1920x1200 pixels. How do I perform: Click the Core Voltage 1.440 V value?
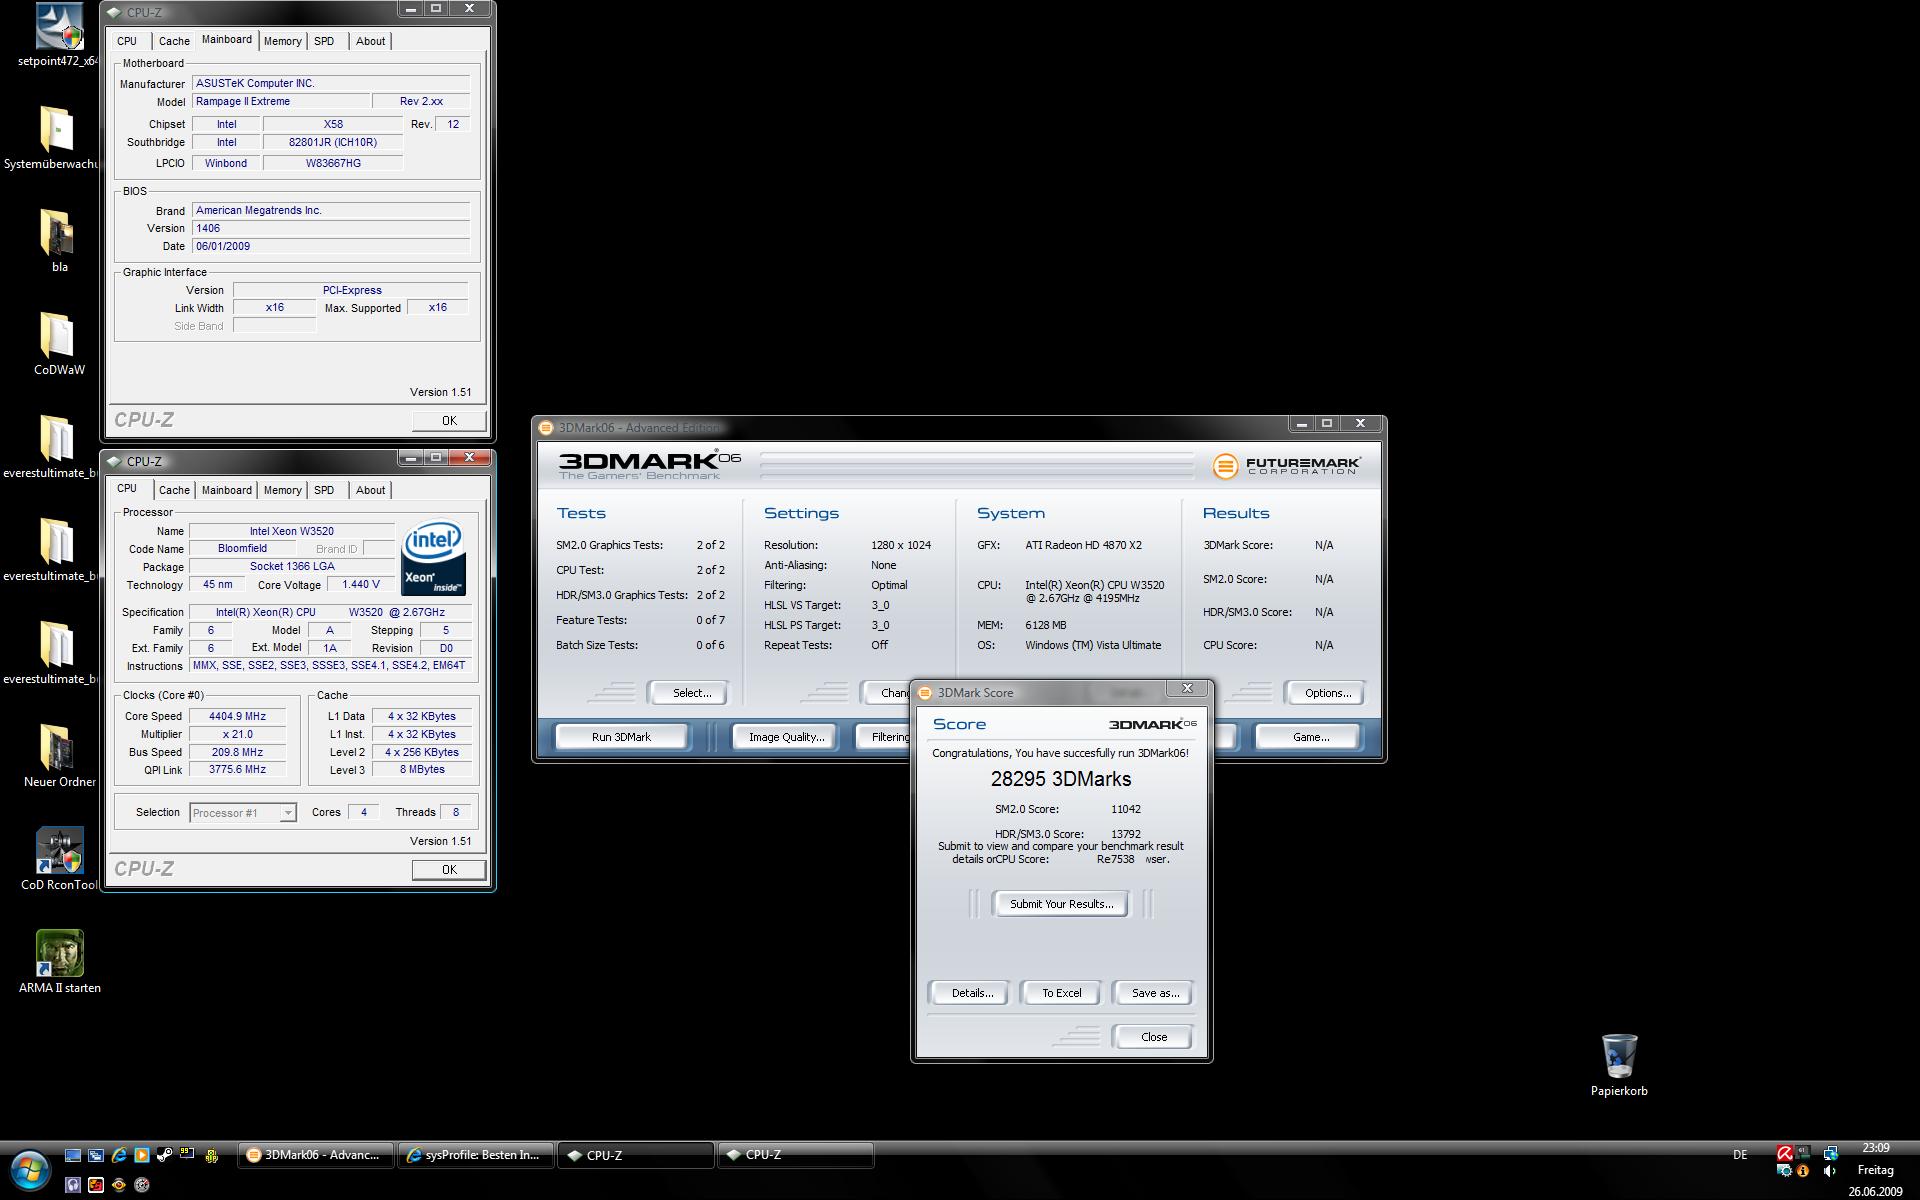pyautogui.click(x=360, y=585)
